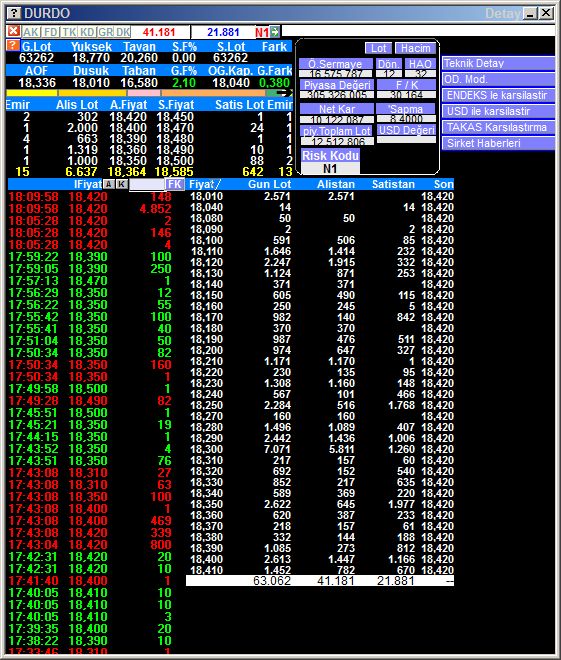This screenshot has height=660, width=561.
Task: Switch to the Hacim view tab
Action: point(415,48)
